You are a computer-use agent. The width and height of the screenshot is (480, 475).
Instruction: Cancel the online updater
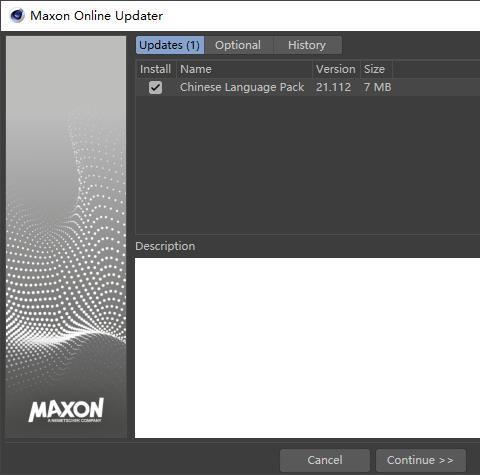pos(325,460)
